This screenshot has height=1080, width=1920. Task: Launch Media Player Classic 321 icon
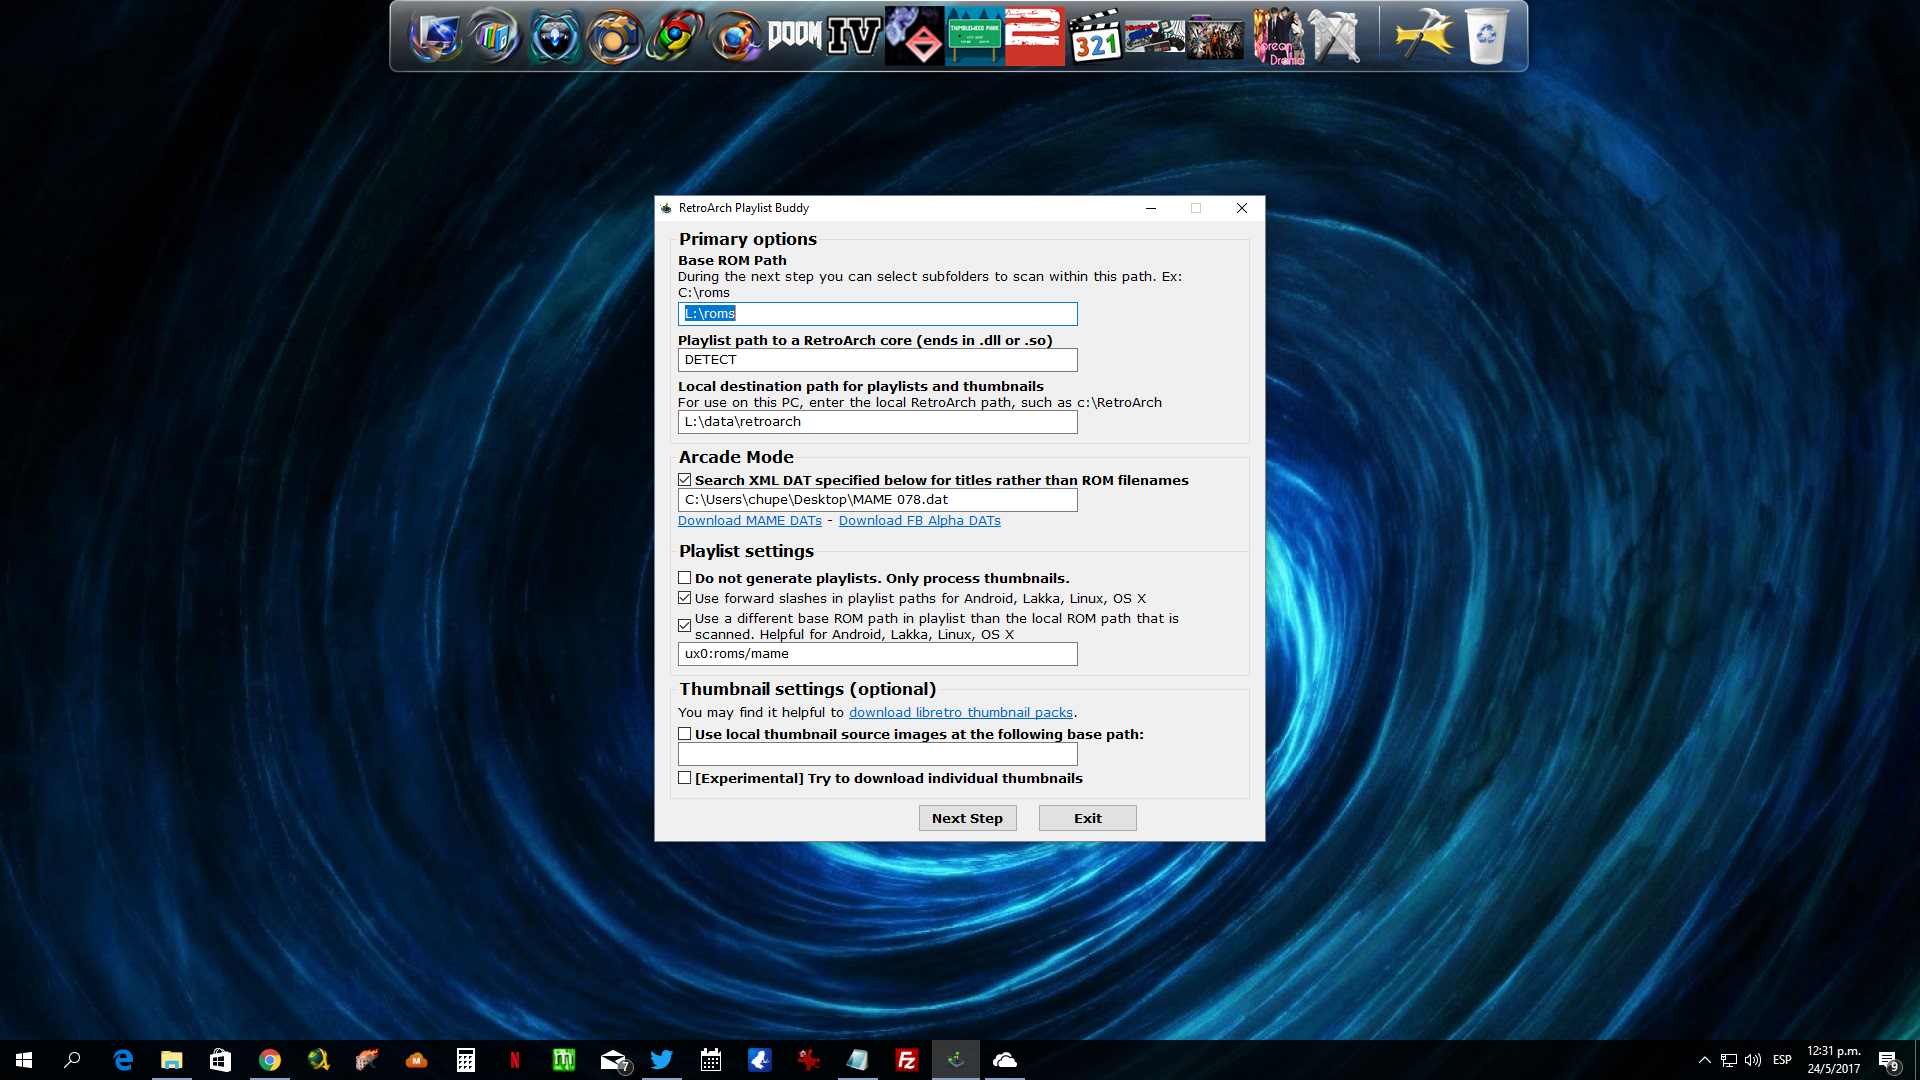point(1094,37)
